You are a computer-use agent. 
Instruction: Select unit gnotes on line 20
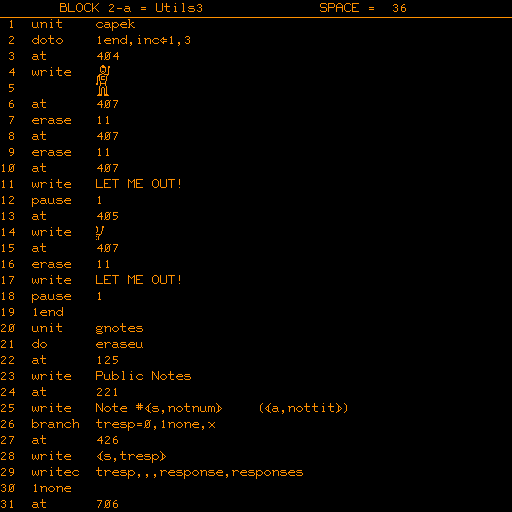tap(87, 329)
